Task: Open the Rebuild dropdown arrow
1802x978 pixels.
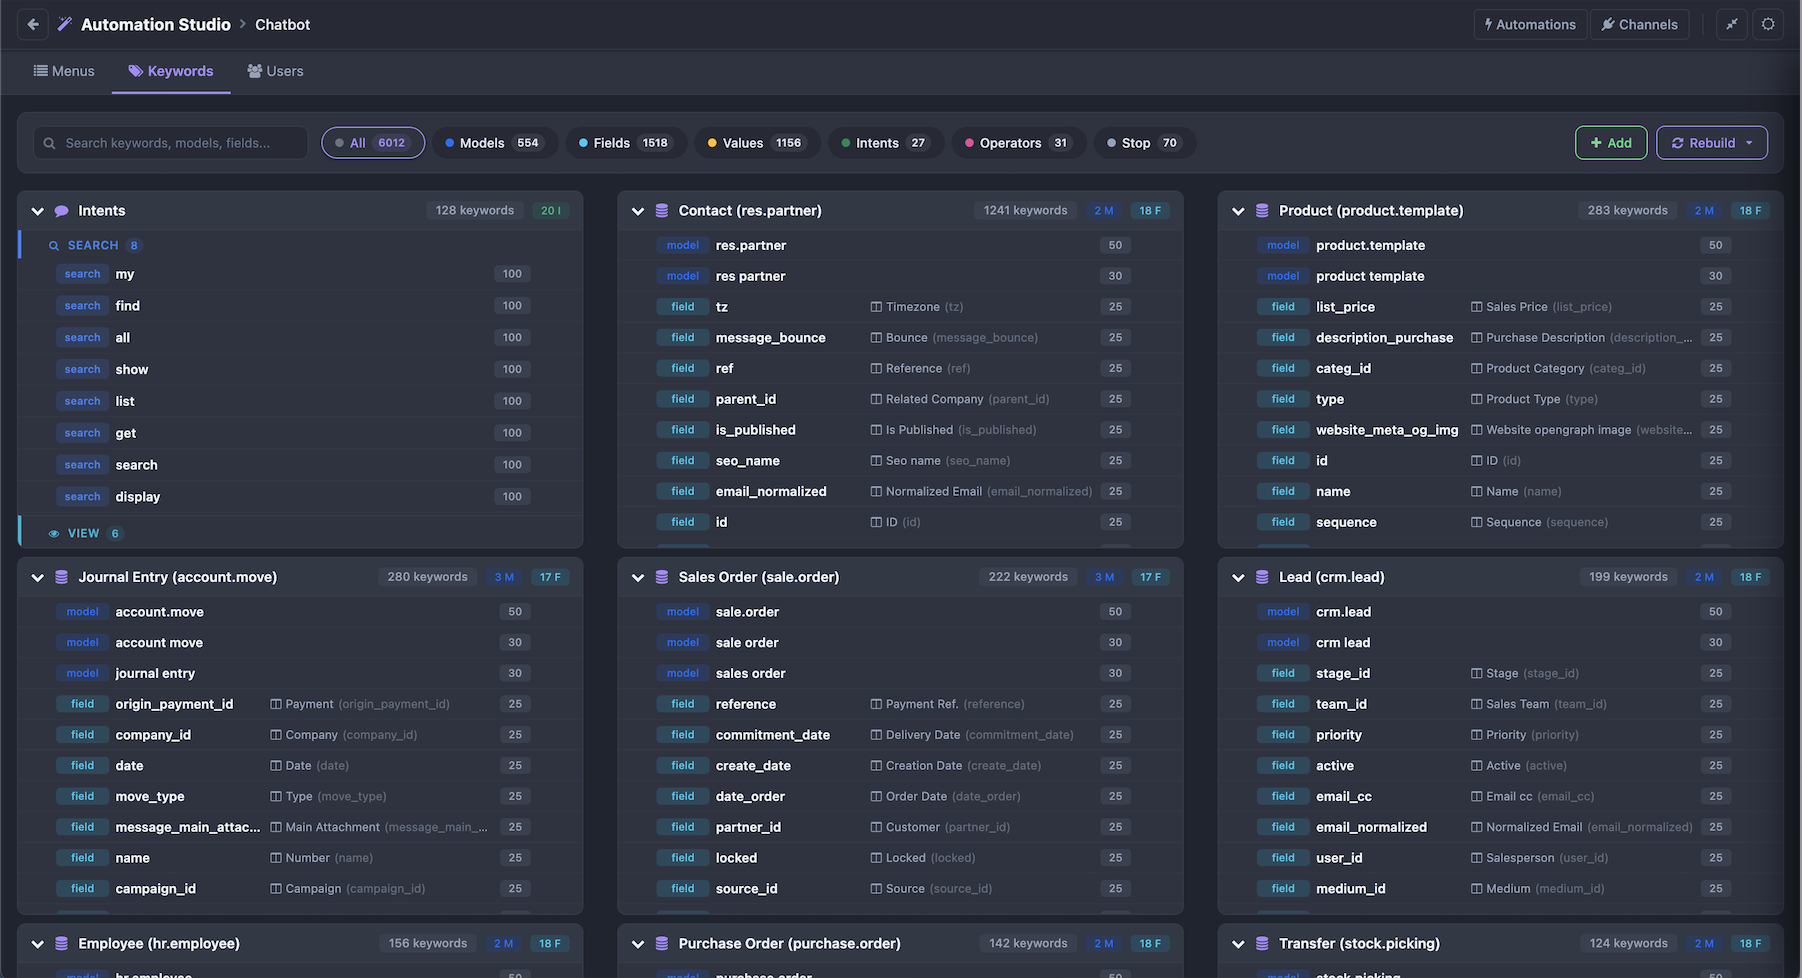Action: coord(1749,142)
